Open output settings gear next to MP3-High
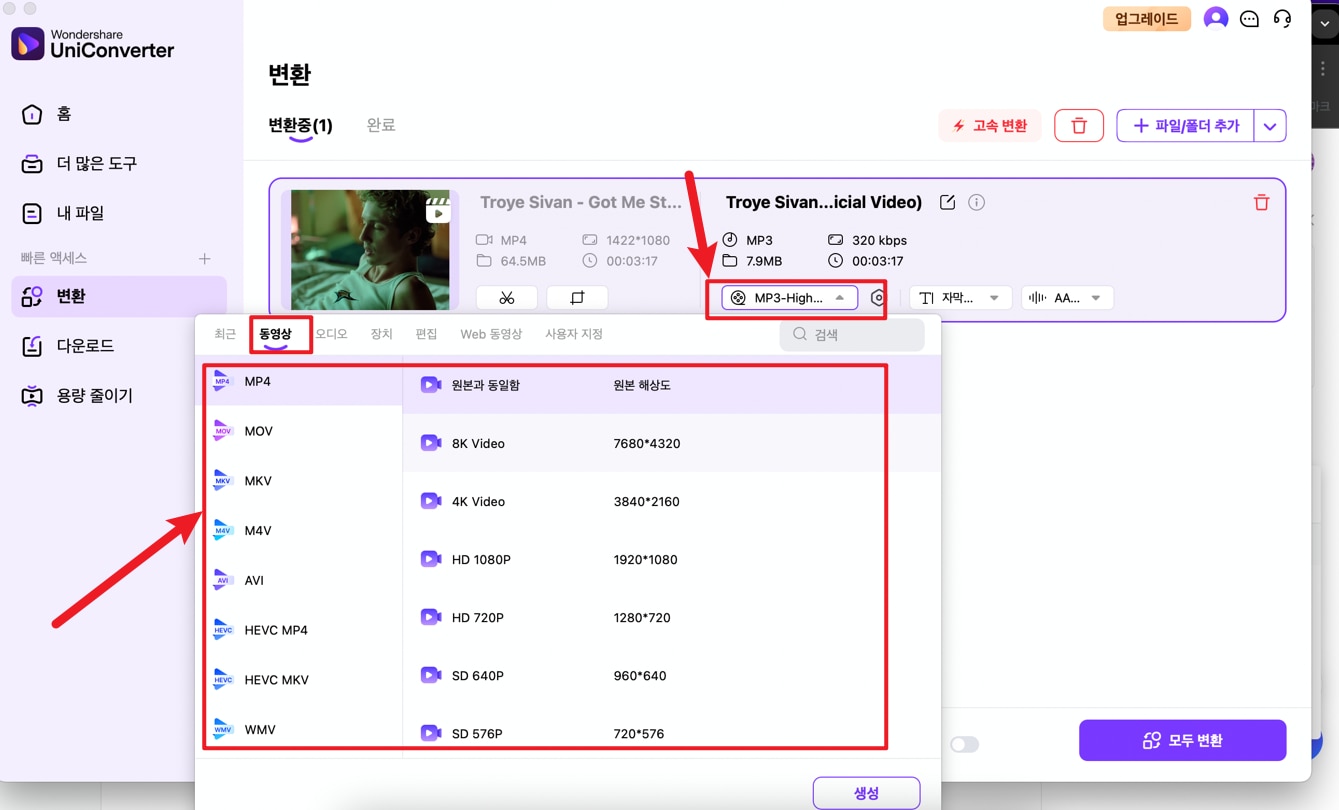This screenshot has width=1339, height=810. click(x=877, y=298)
